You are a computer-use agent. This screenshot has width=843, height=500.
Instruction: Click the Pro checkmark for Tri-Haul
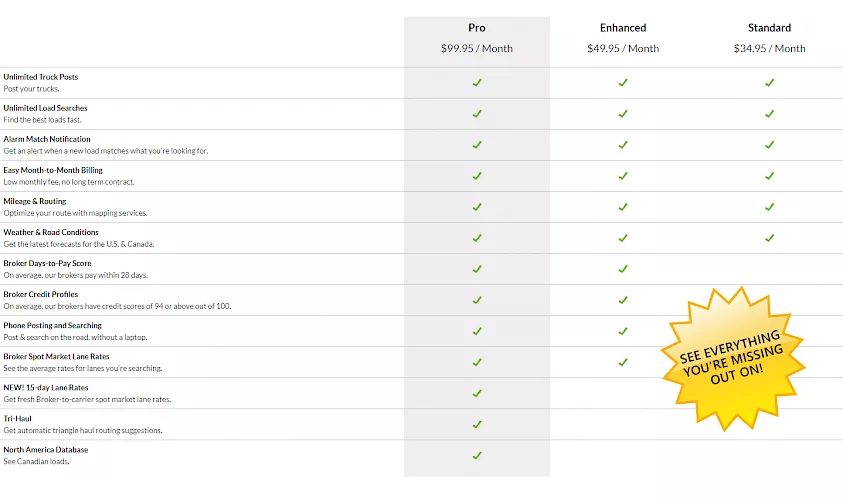[477, 425]
